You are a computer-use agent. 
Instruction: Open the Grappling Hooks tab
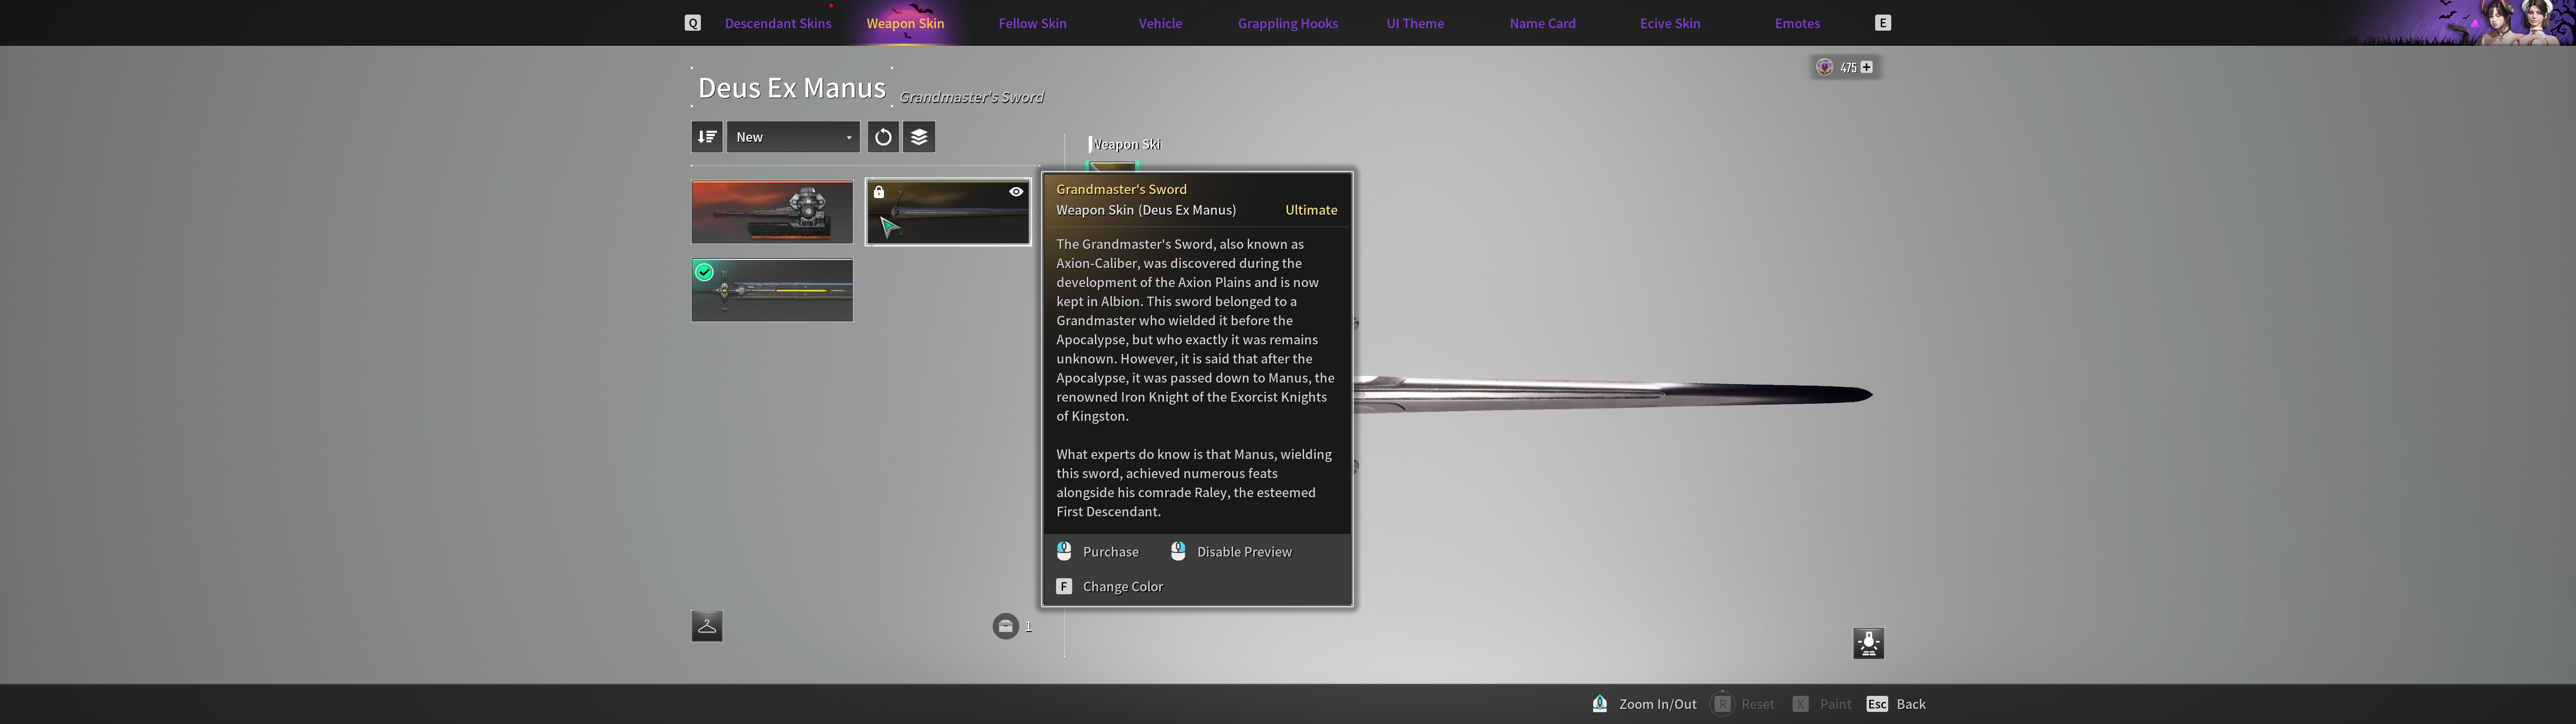click(x=1287, y=23)
